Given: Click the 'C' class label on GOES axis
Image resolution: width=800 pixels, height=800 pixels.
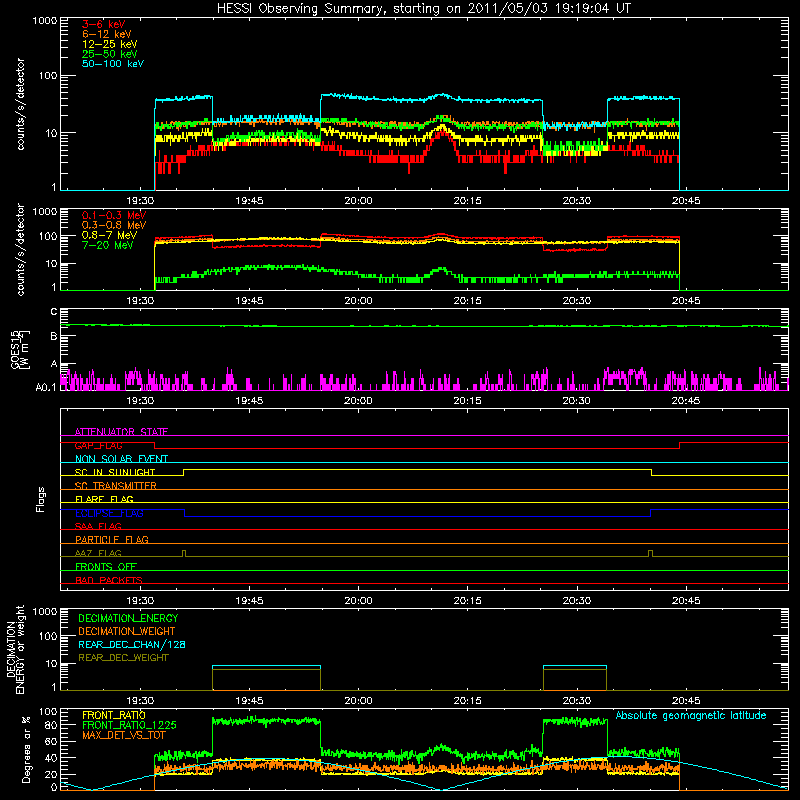Looking at the screenshot, I should tap(54, 312).
